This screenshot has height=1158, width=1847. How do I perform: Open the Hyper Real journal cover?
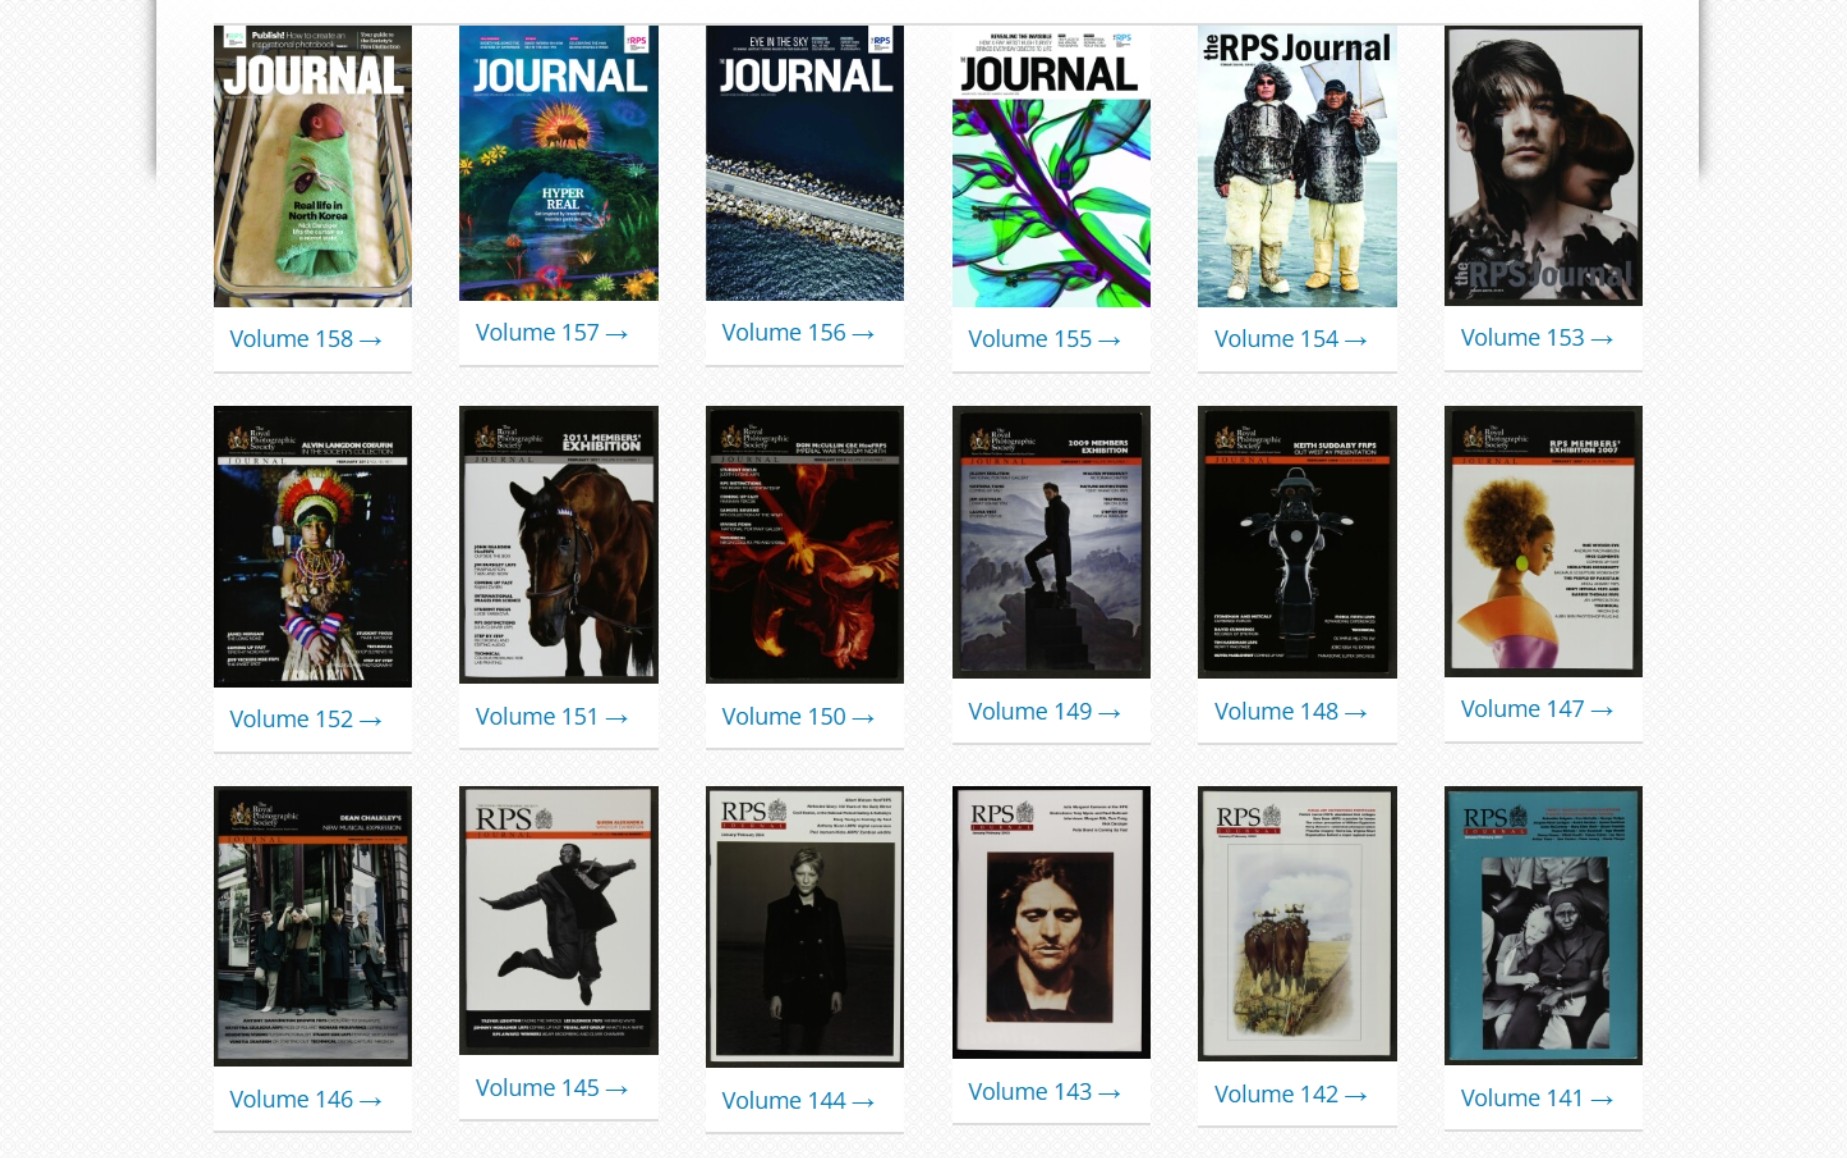tap(558, 163)
